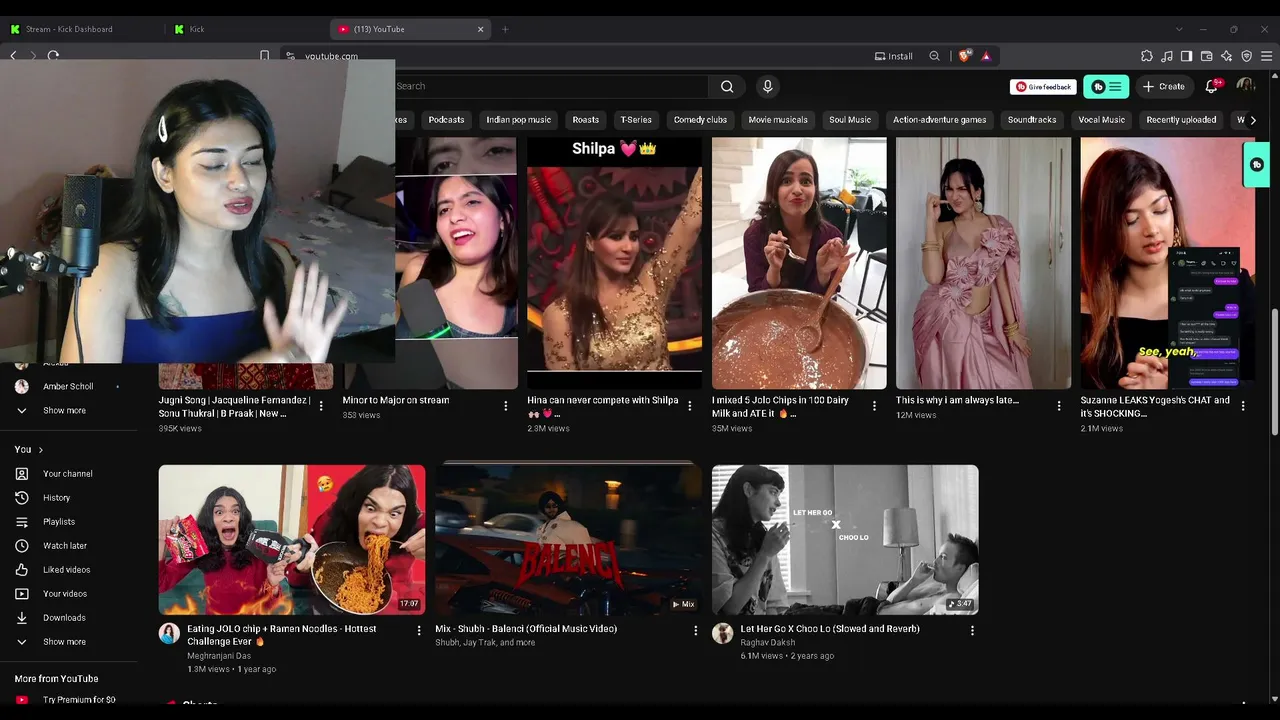Image resolution: width=1280 pixels, height=720 pixels.
Task: Click the teal extension list button
Action: 1106,87
